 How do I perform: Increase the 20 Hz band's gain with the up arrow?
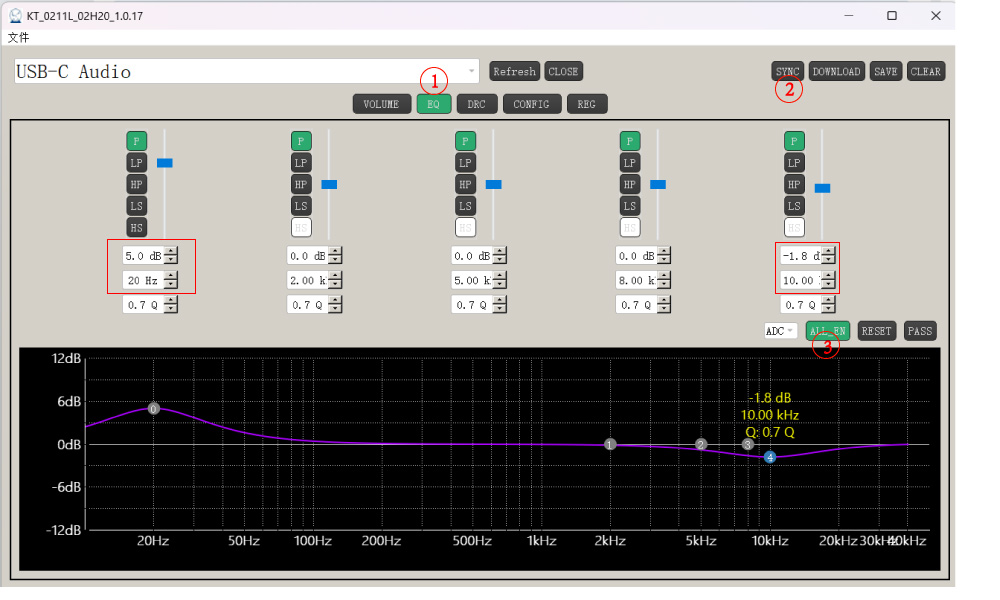pyautogui.click(x=171, y=251)
